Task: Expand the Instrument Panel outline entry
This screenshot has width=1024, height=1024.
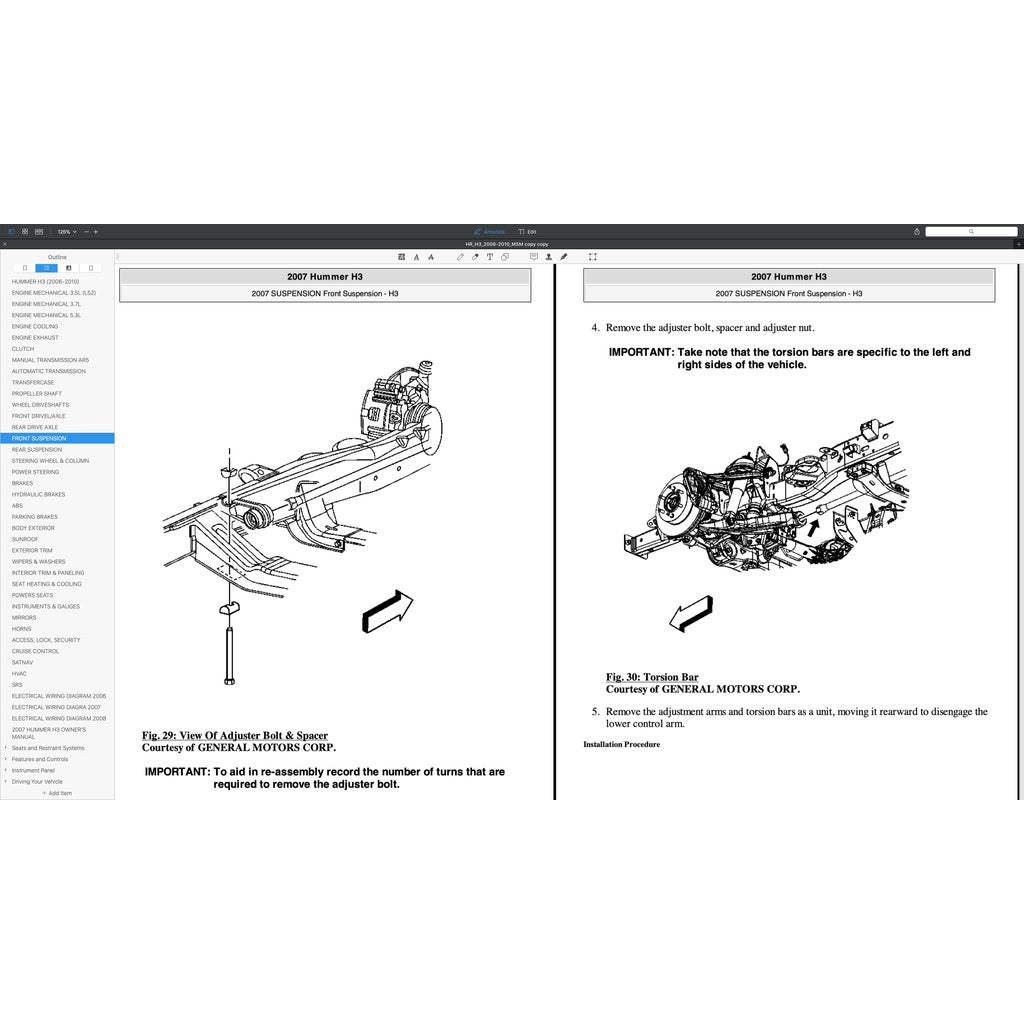Action: (x=6, y=770)
